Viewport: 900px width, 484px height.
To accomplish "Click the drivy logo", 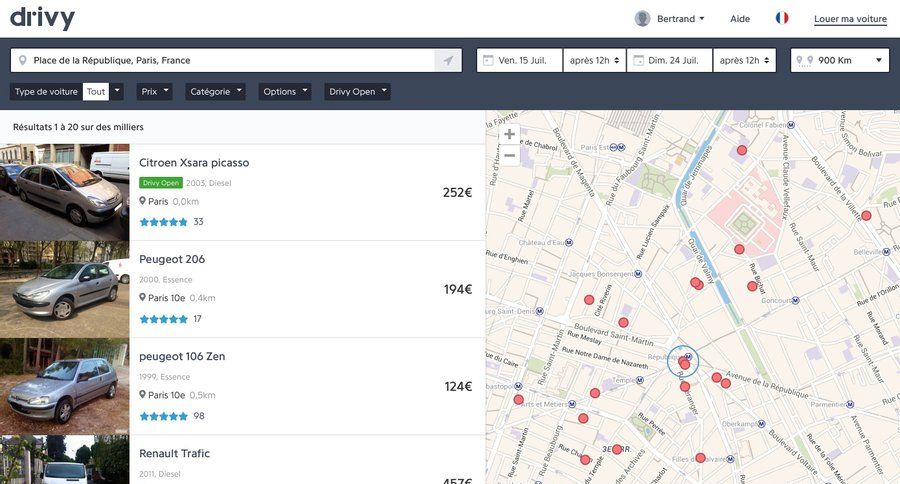I will tap(42, 18).
